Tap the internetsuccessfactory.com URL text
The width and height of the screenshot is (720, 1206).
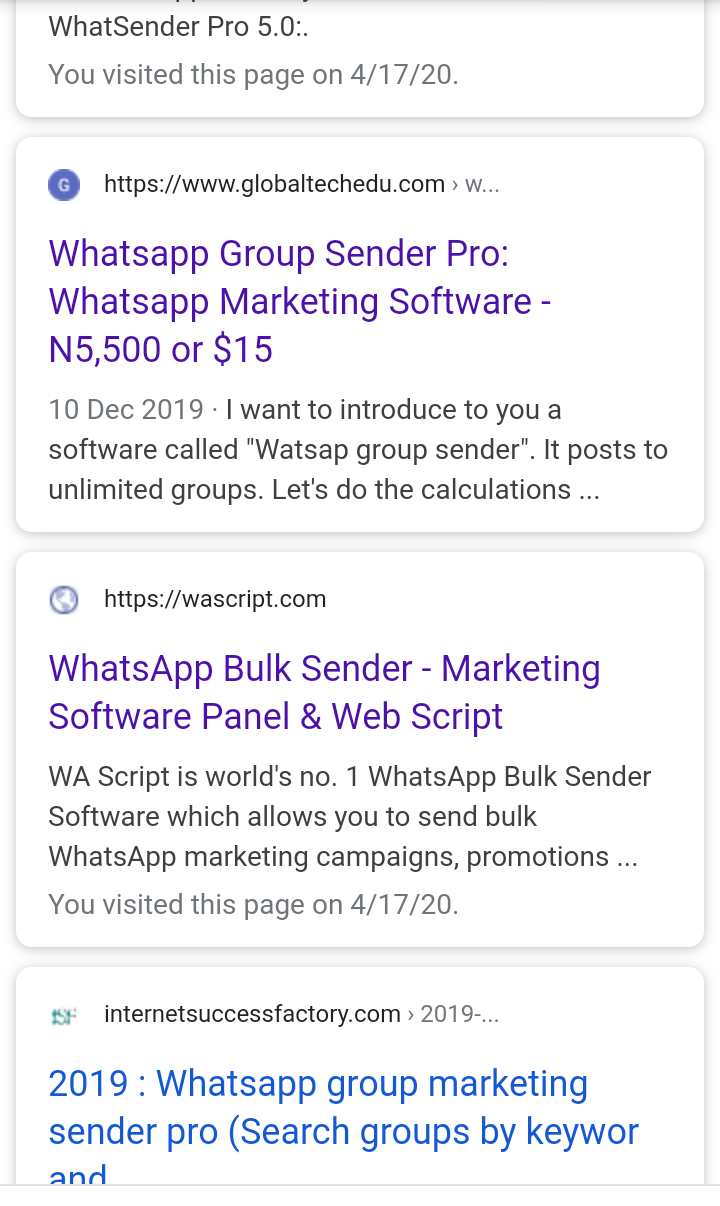[252, 1014]
